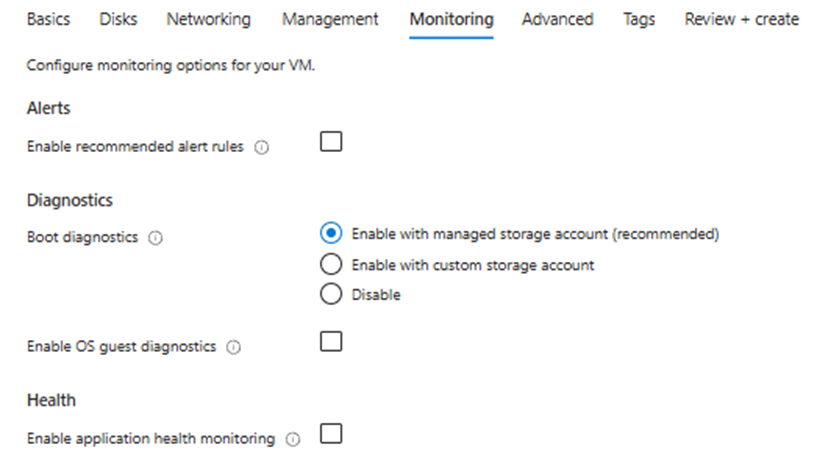The height and width of the screenshot is (467, 817).
Task: Choose Enable with custom storage account
Action: 331,265
